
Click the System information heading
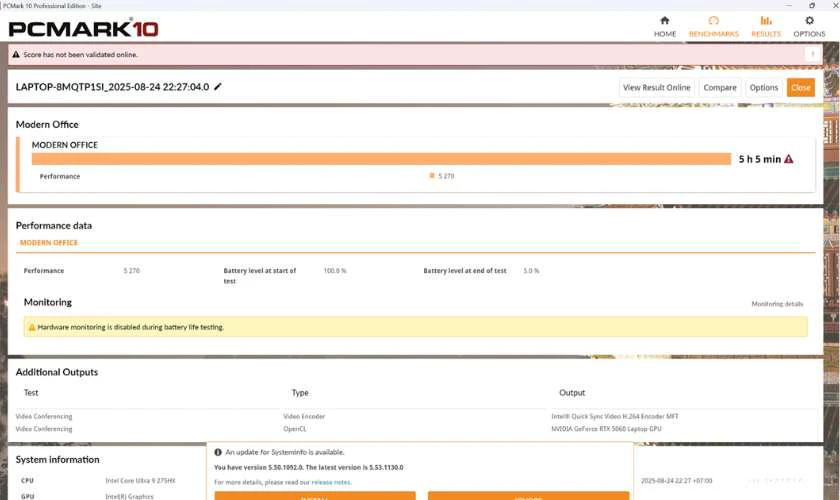[57, 460]
